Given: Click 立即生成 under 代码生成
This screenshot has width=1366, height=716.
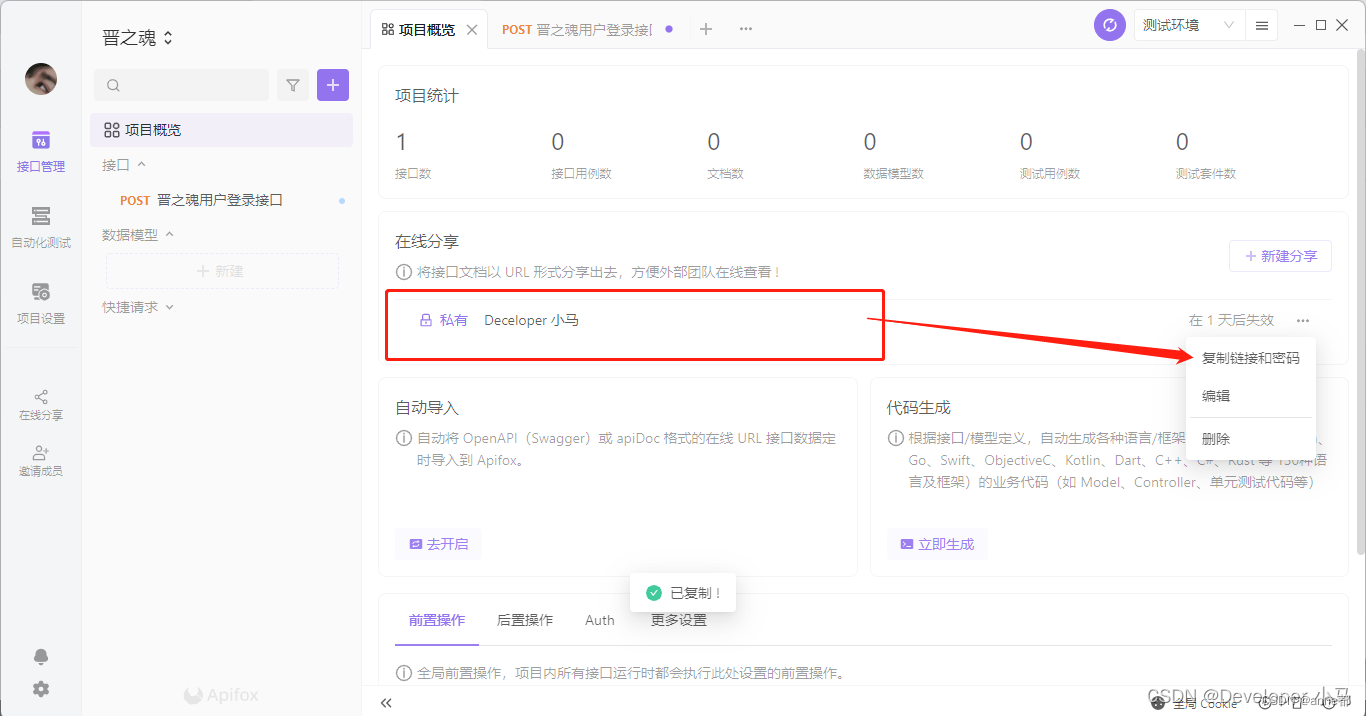Looking at the screenshot, I should pos(937,544).
